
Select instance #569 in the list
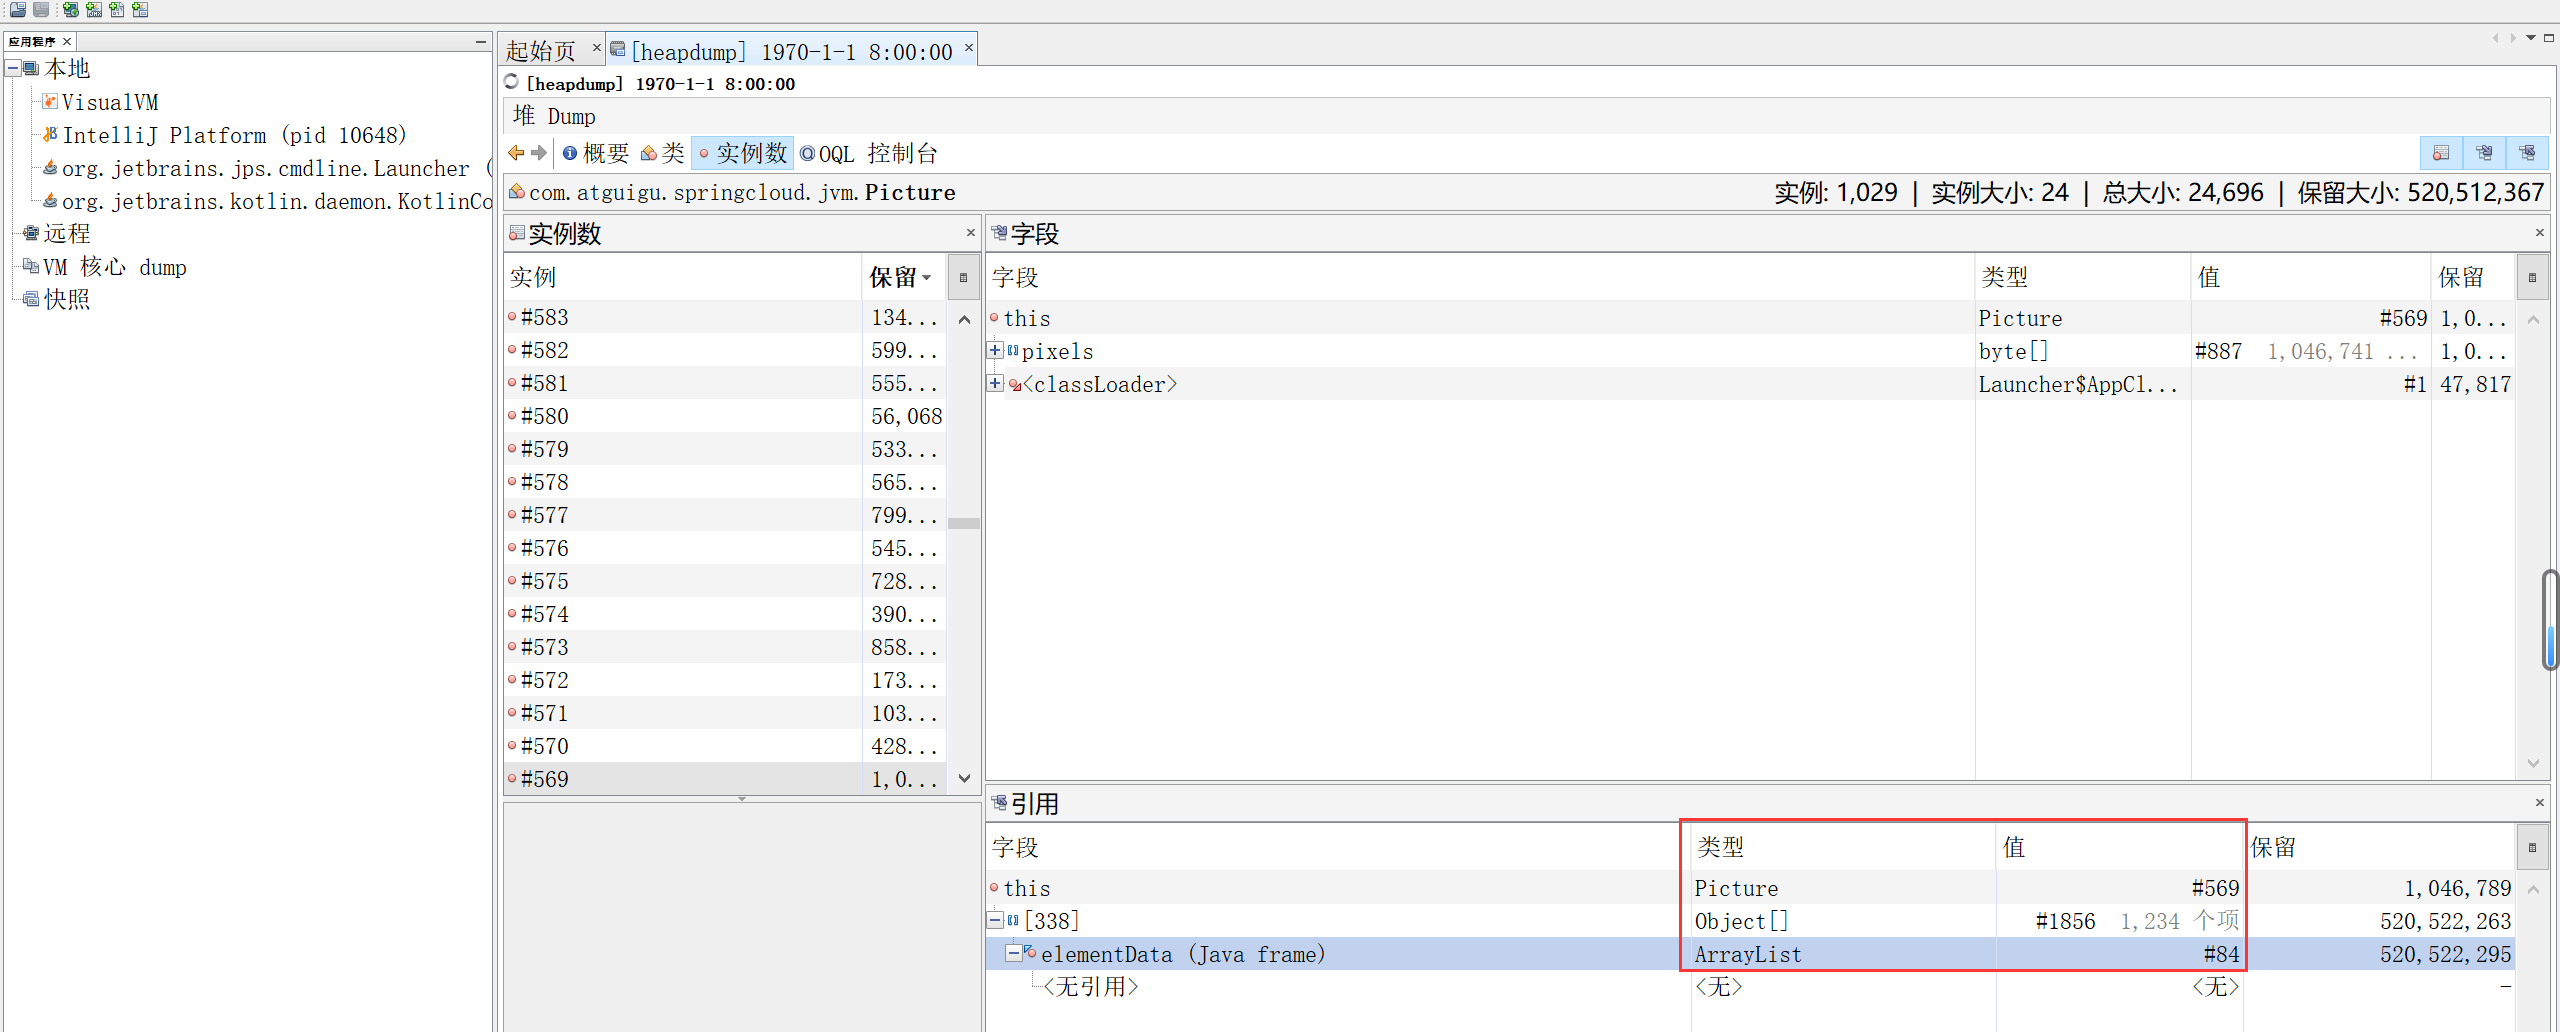[726, 779]
